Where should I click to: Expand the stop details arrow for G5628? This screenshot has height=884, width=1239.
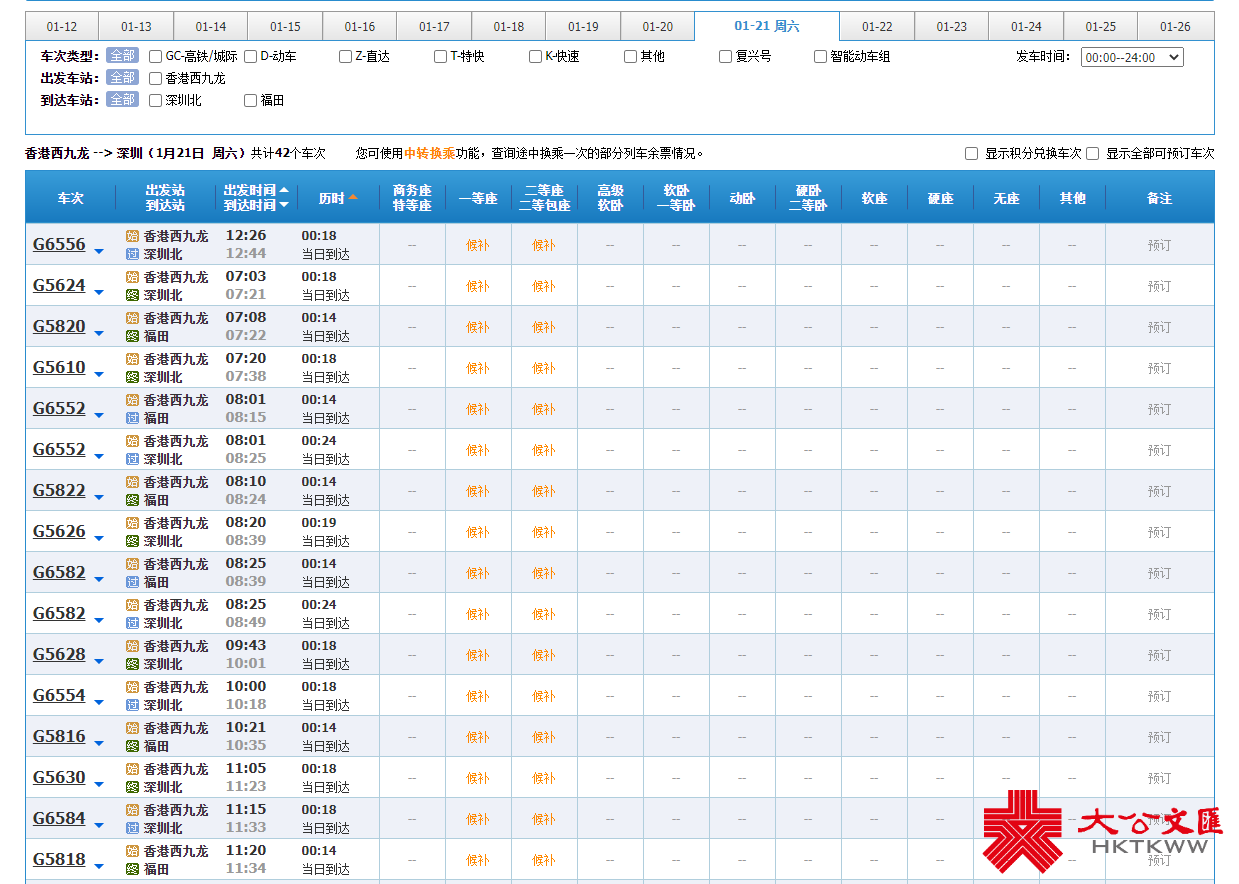(x=99, y=662)
